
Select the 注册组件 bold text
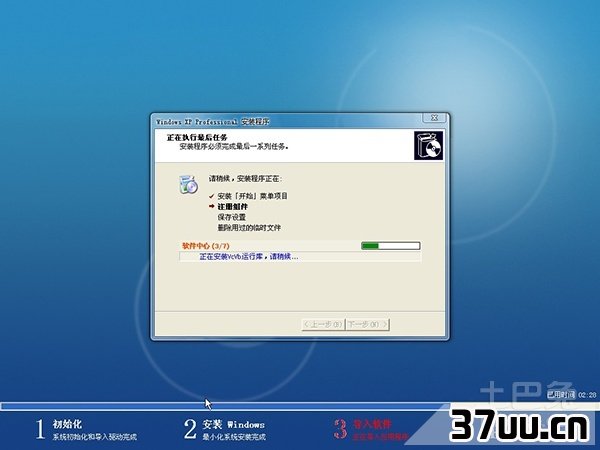click(233, 207)
